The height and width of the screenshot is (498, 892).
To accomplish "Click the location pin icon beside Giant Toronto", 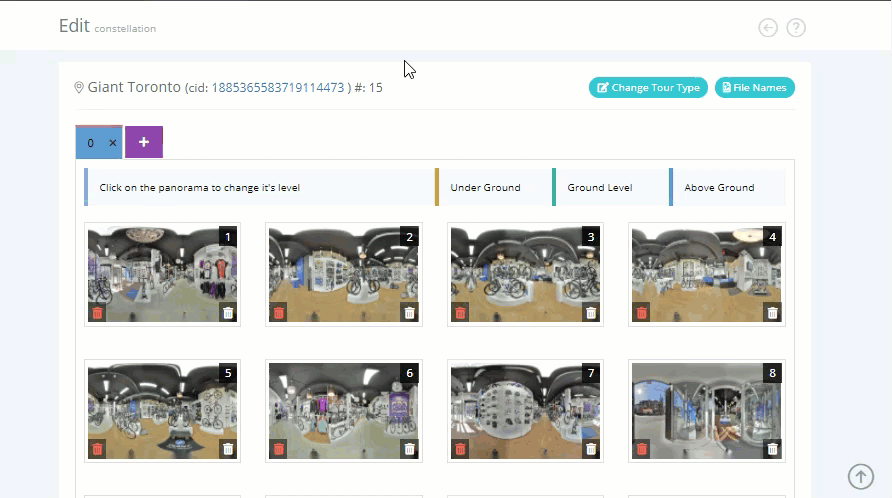I will point(79,87).
